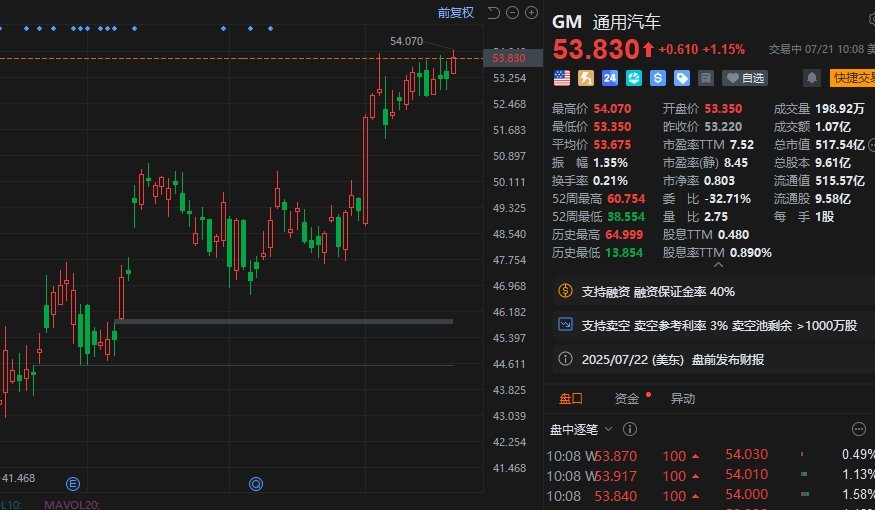Switch to the 盘口 tab
This screenshot has height=510, width=875.
[571, 398]
